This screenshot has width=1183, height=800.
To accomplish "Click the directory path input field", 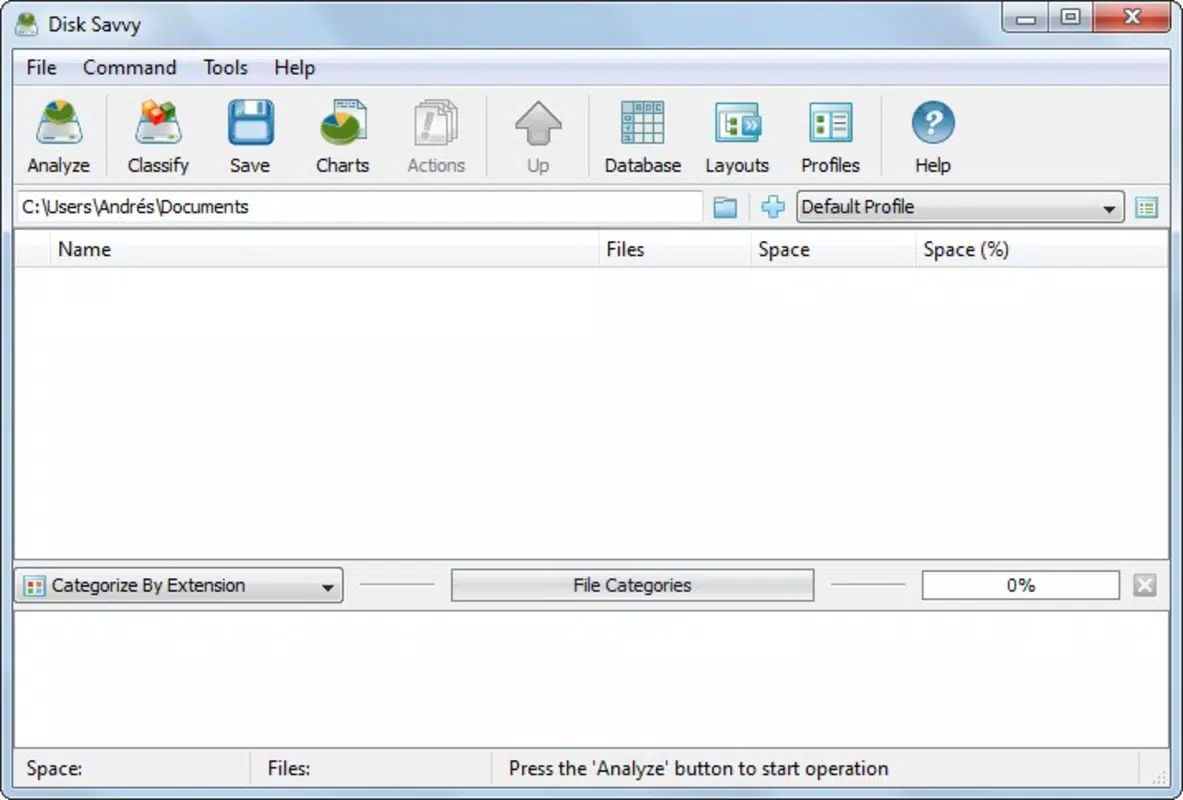I will pos(359,207).
